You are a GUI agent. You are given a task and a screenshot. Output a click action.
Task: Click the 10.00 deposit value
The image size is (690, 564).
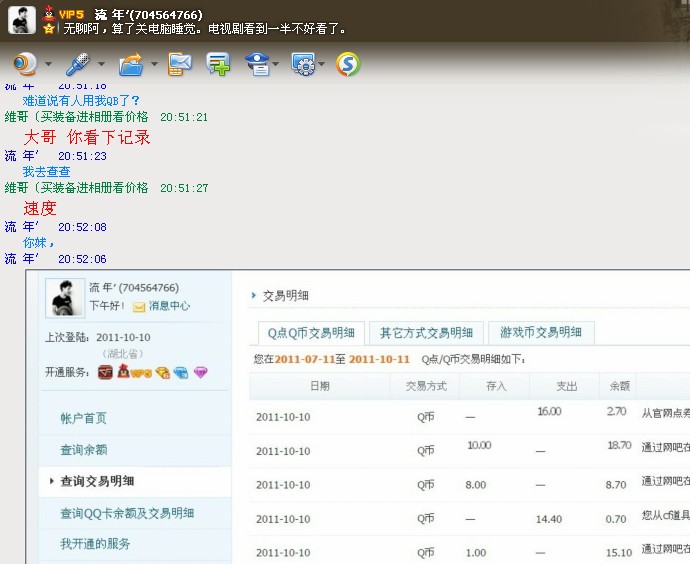[479, 445]
